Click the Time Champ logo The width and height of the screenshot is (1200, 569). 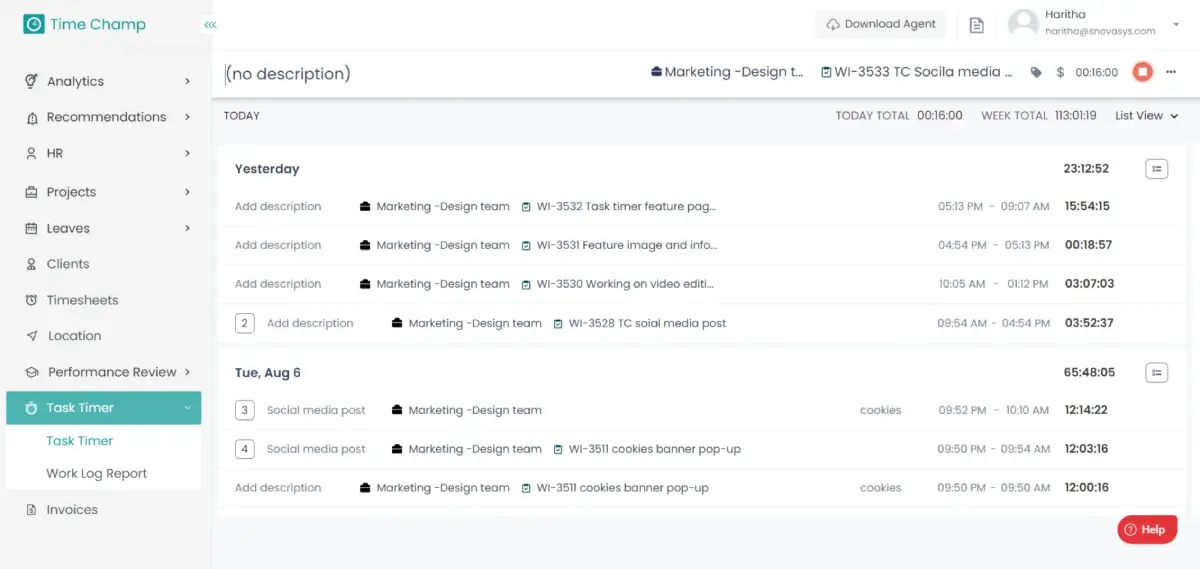pyautogui.click(x=85, y=24)
